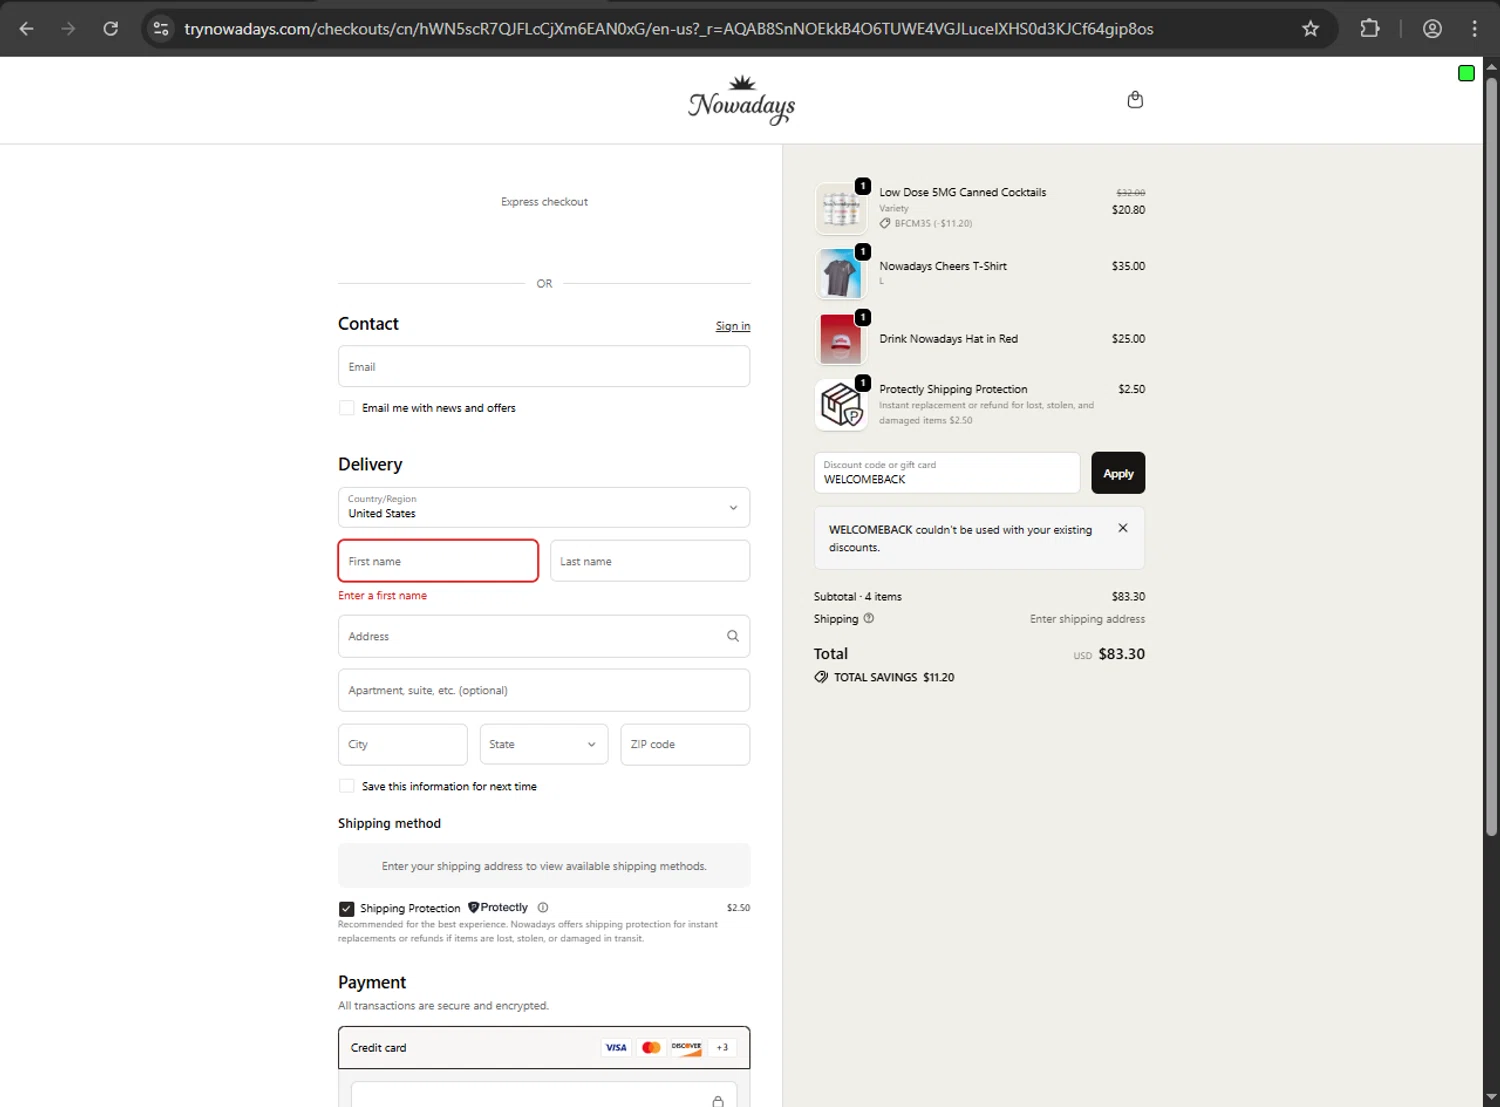Click the scrollbar down arrow

pyautogui.click(x=1491, y=1098)
